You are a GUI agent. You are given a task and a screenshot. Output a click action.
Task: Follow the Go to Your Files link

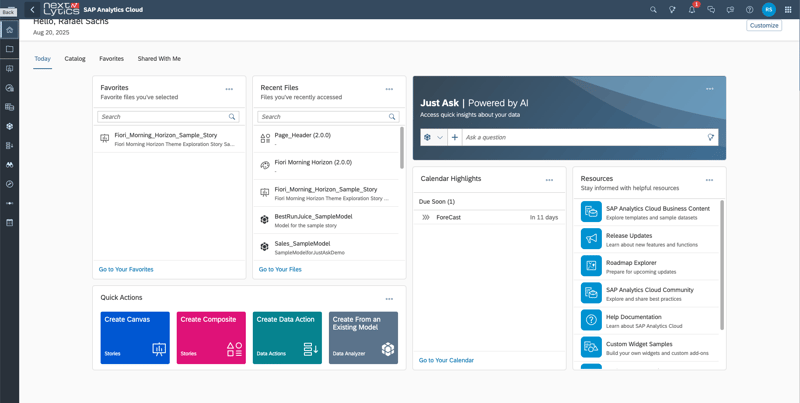[280, 269]
